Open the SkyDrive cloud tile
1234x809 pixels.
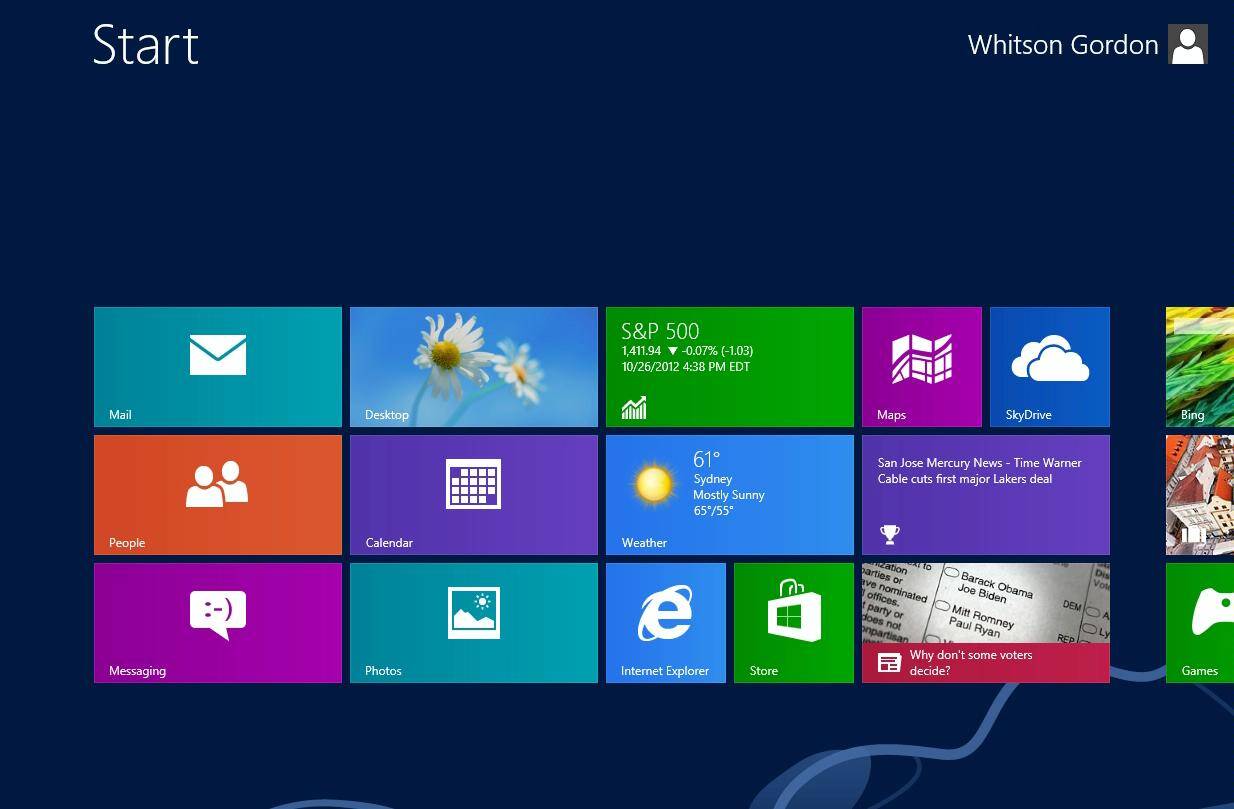click(x=1049, y=366)
